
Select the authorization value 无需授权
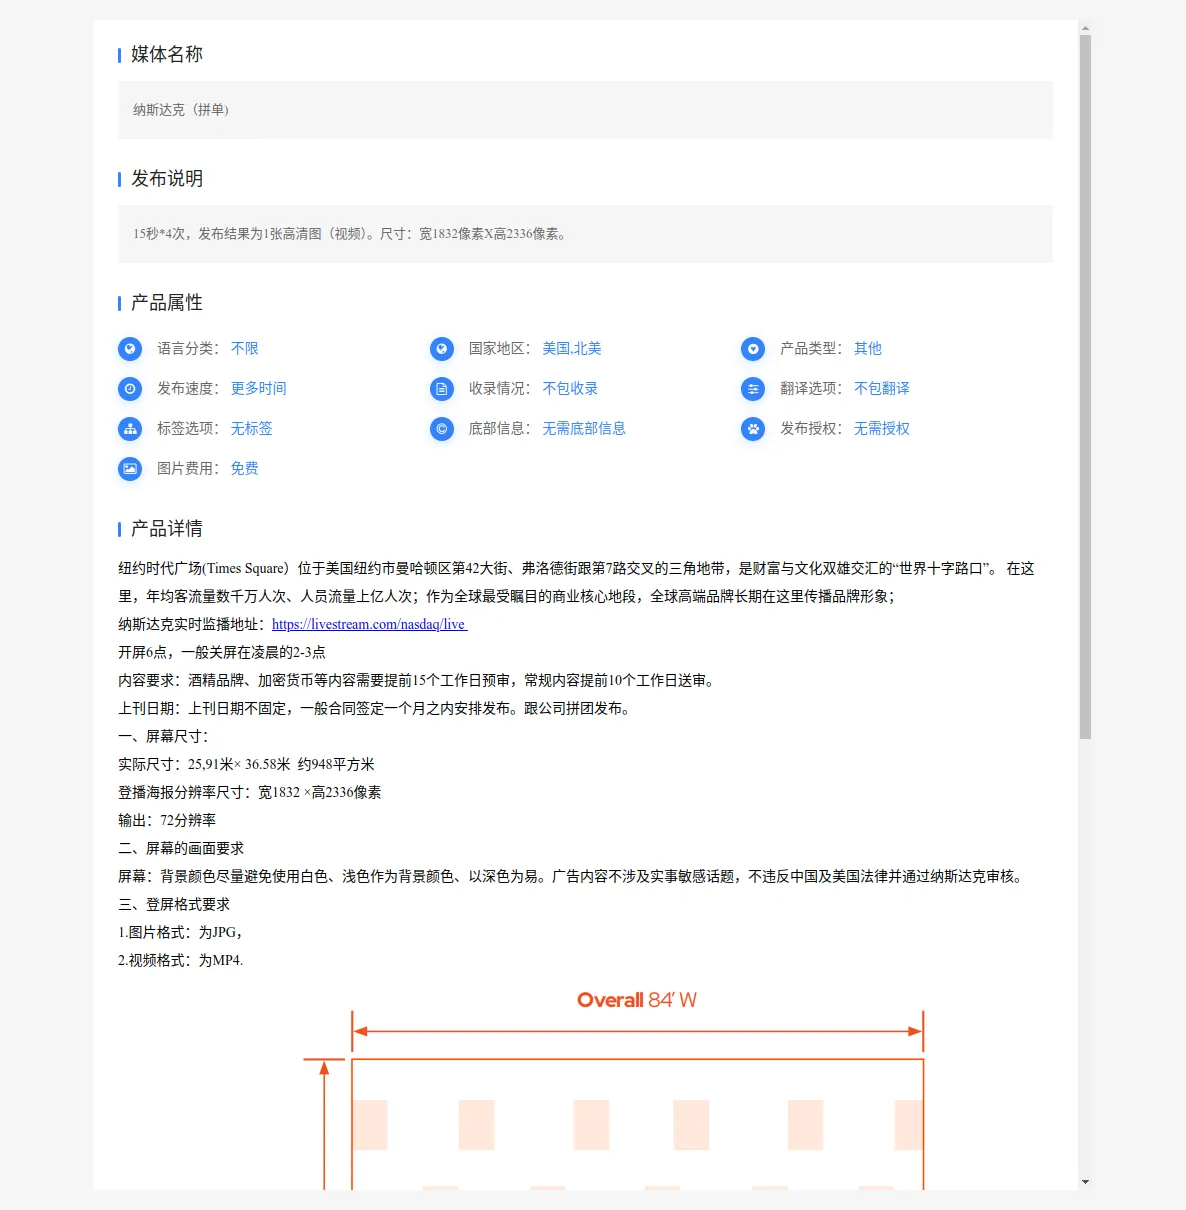pos(882,428)
